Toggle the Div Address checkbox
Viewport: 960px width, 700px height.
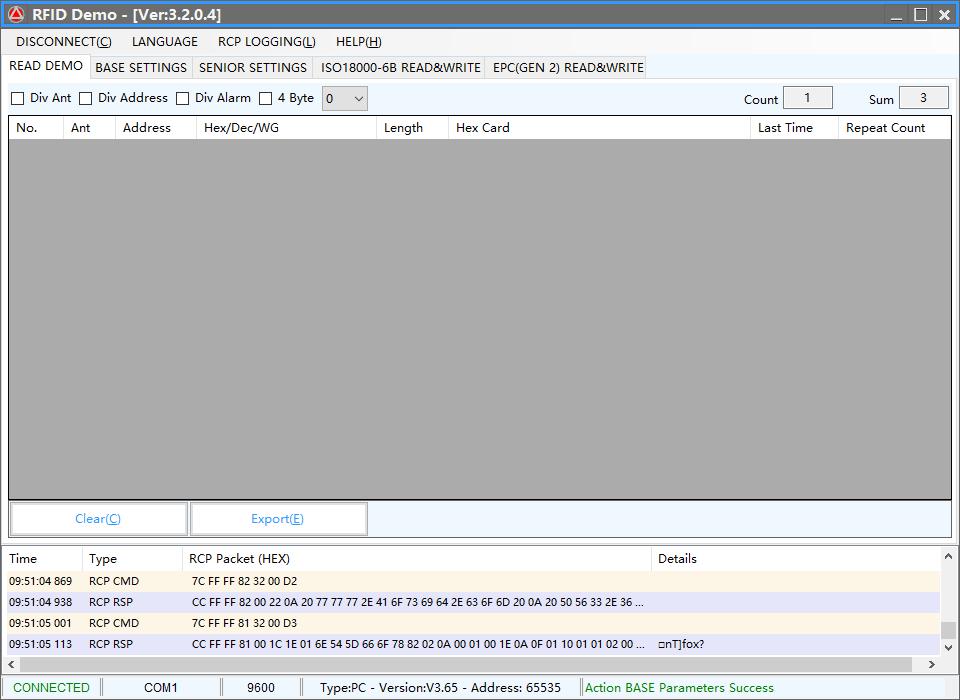coord(86,98)
